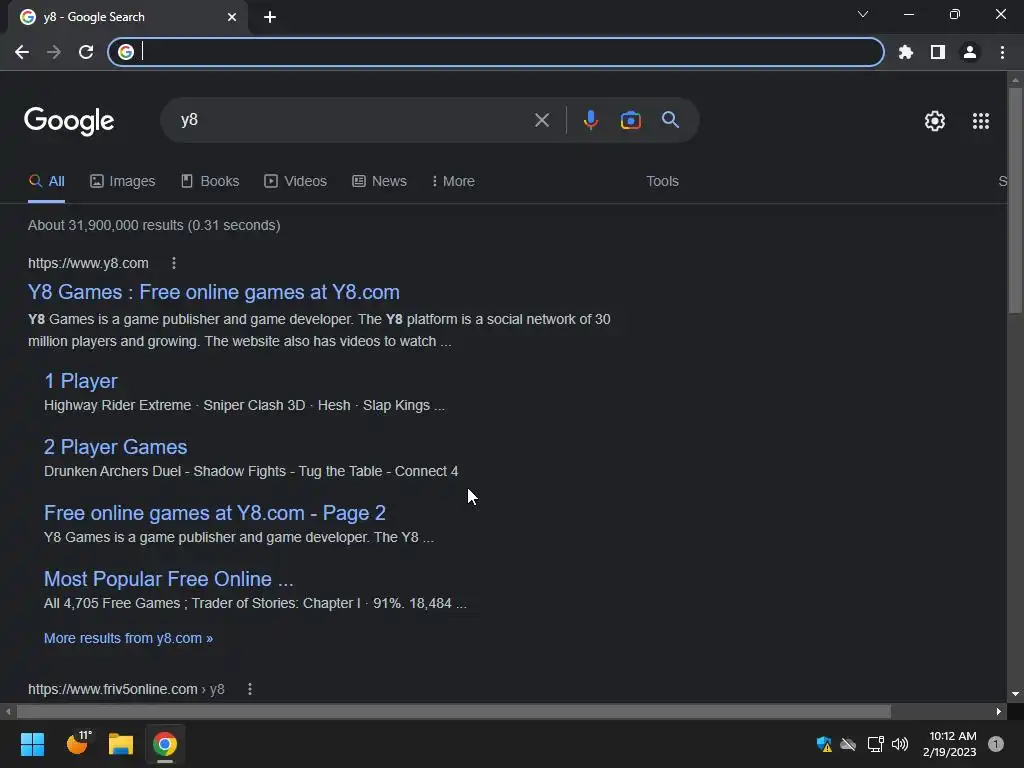Close the y8 - Google Search tab
Screen dimensions: 1024x768
point(232,17)
